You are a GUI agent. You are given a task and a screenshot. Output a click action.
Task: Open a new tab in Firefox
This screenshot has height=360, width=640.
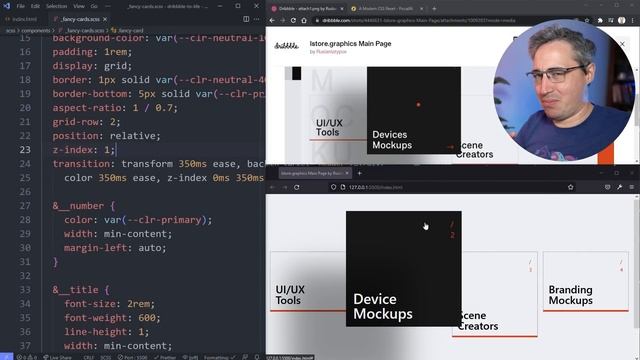[359, 173]
